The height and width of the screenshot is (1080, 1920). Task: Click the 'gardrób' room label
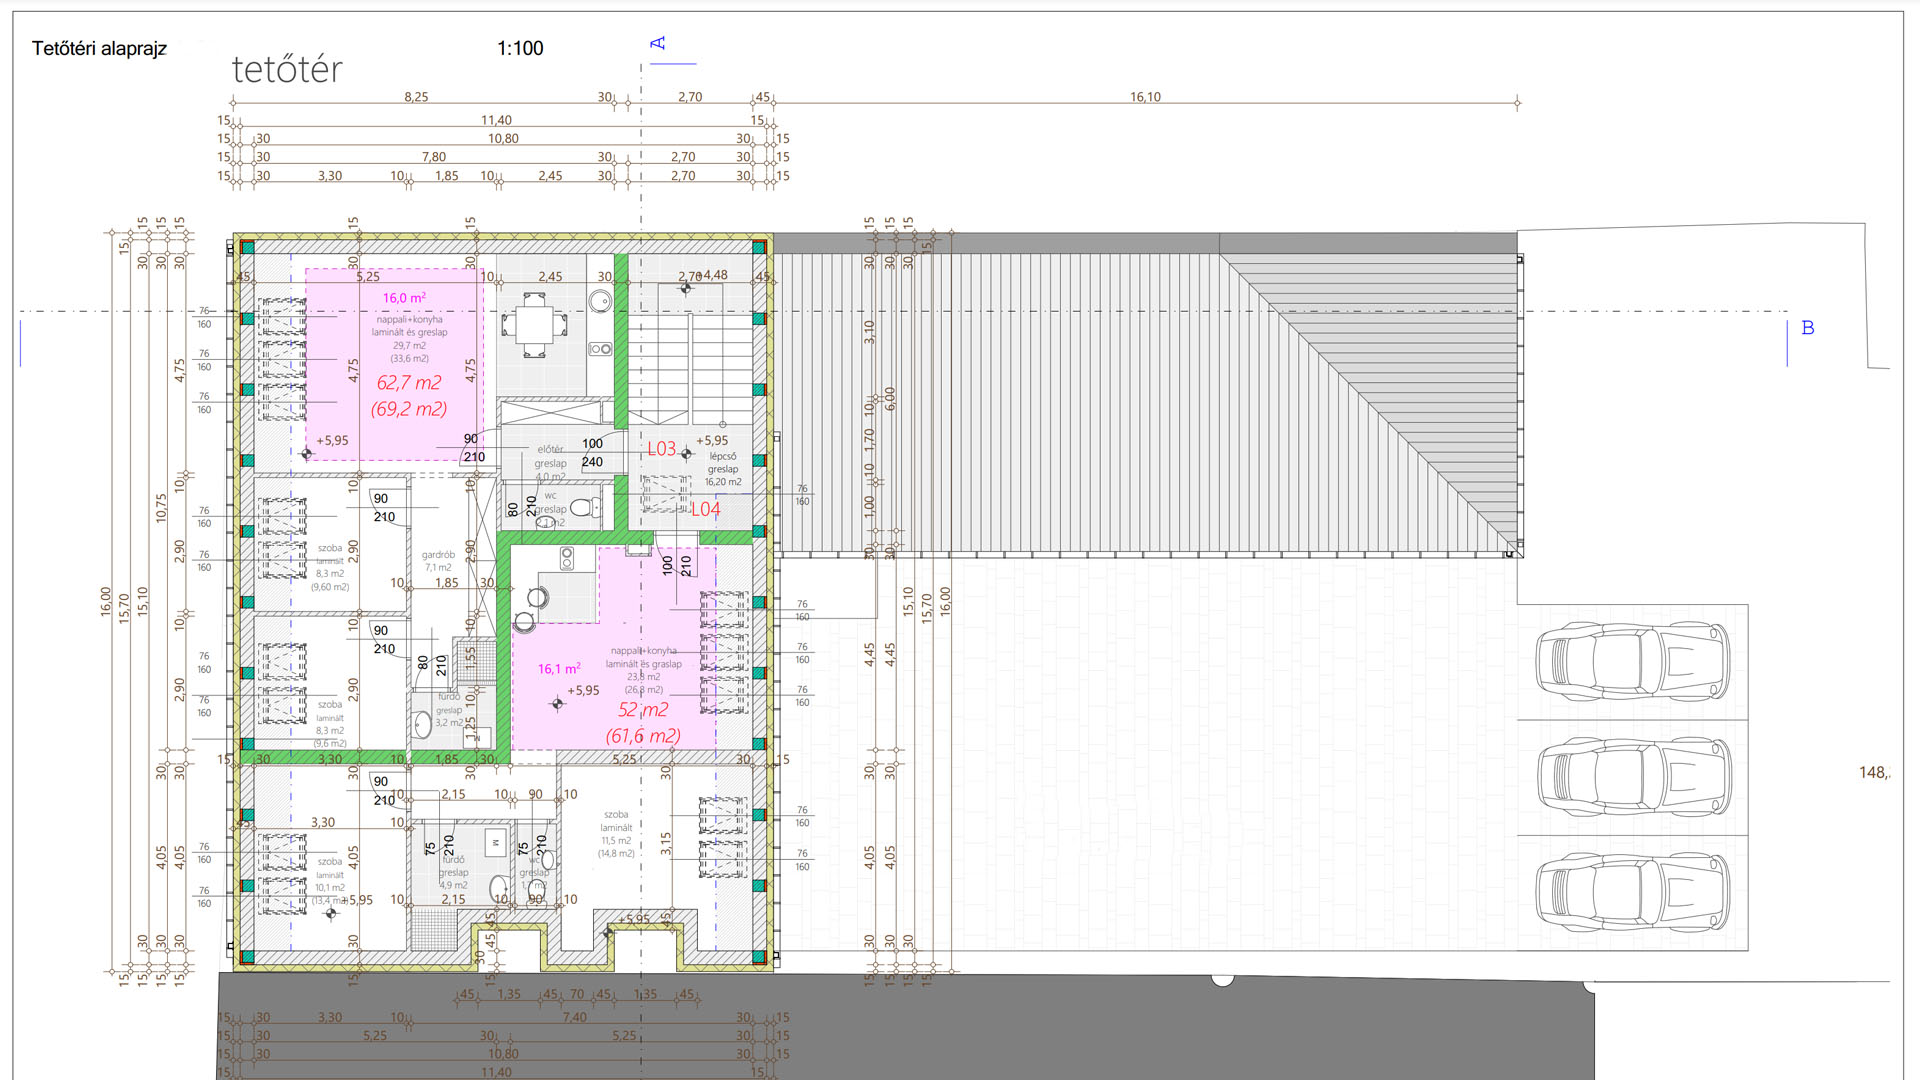438,554
